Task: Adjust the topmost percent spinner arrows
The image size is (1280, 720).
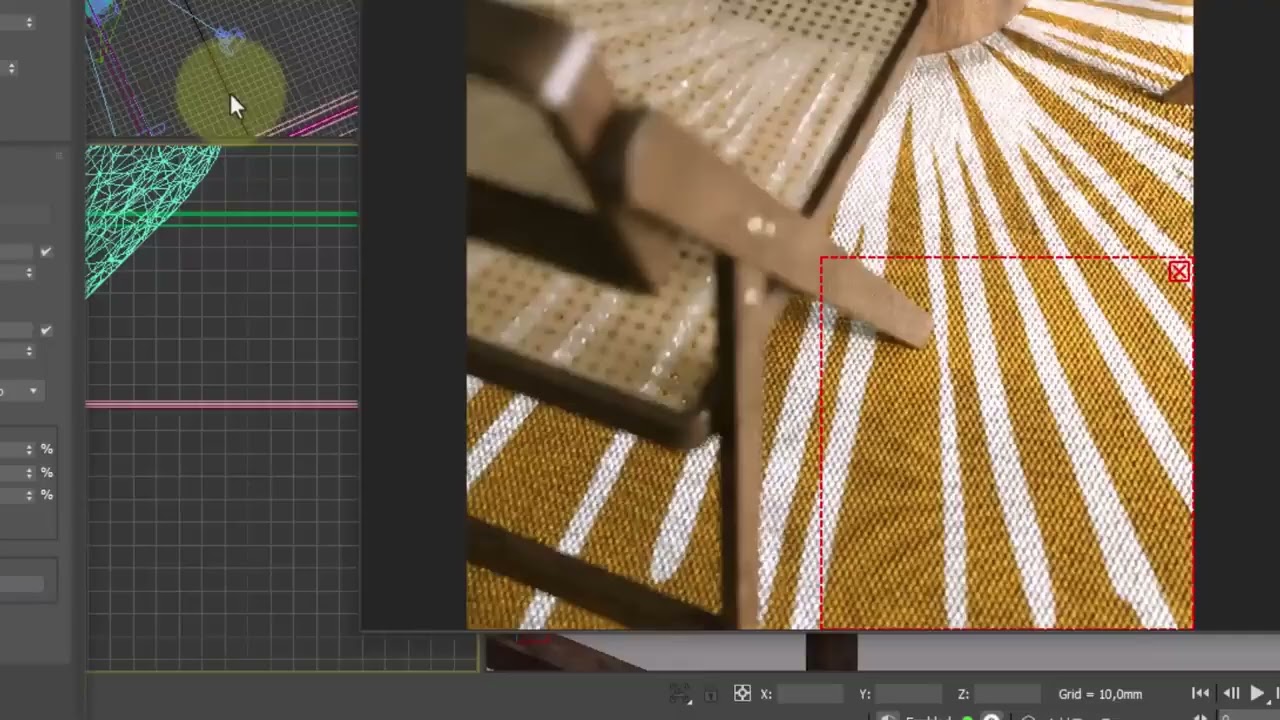Action: (x=29, y=450)
